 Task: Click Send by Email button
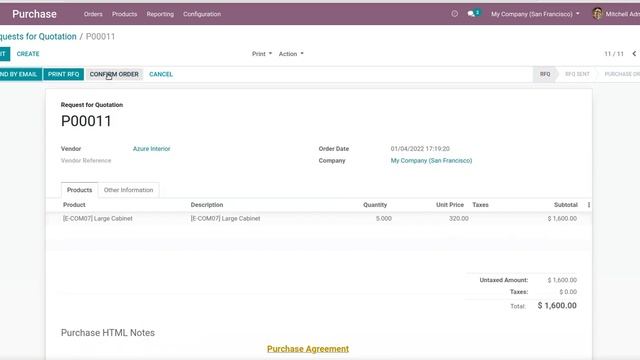coord(20,74)
